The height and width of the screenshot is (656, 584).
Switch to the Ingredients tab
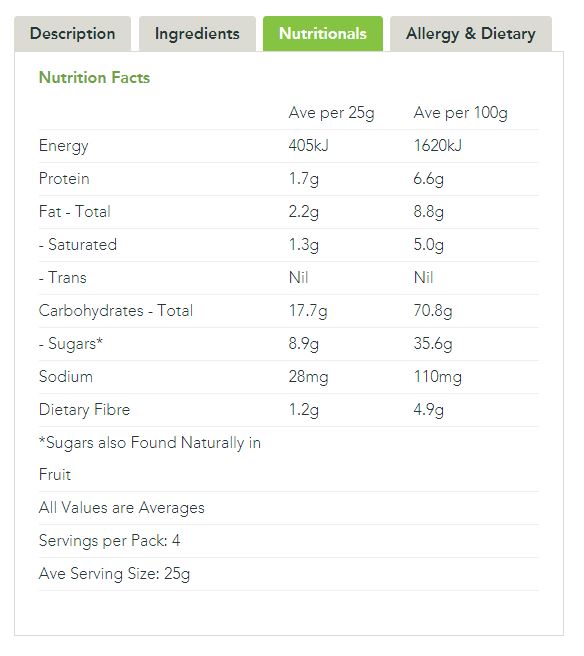coord(197,34)
